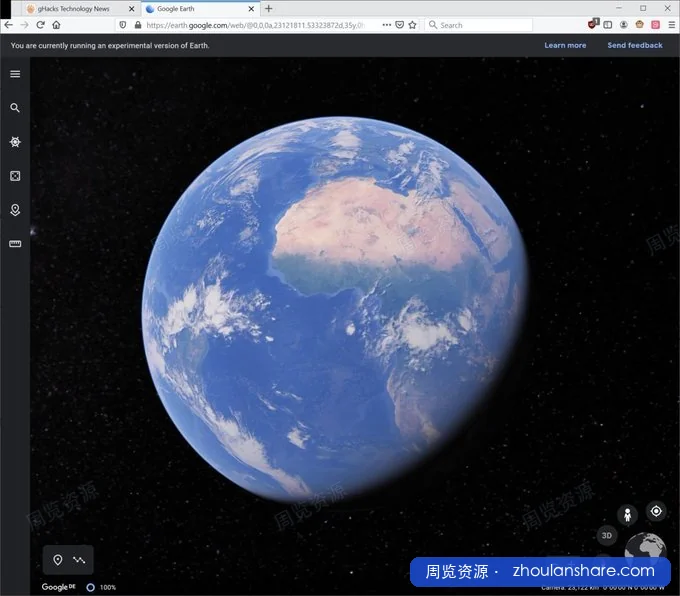Go to the browser home page
The width and height of the screenshot is (680, 596).
56,25
